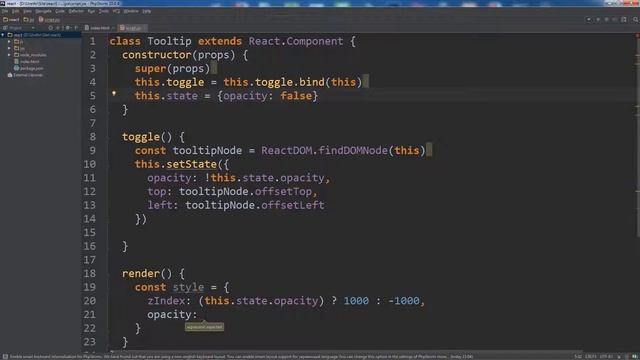
Task: Click line number 17 in the gutter
Action: point(89,260)
